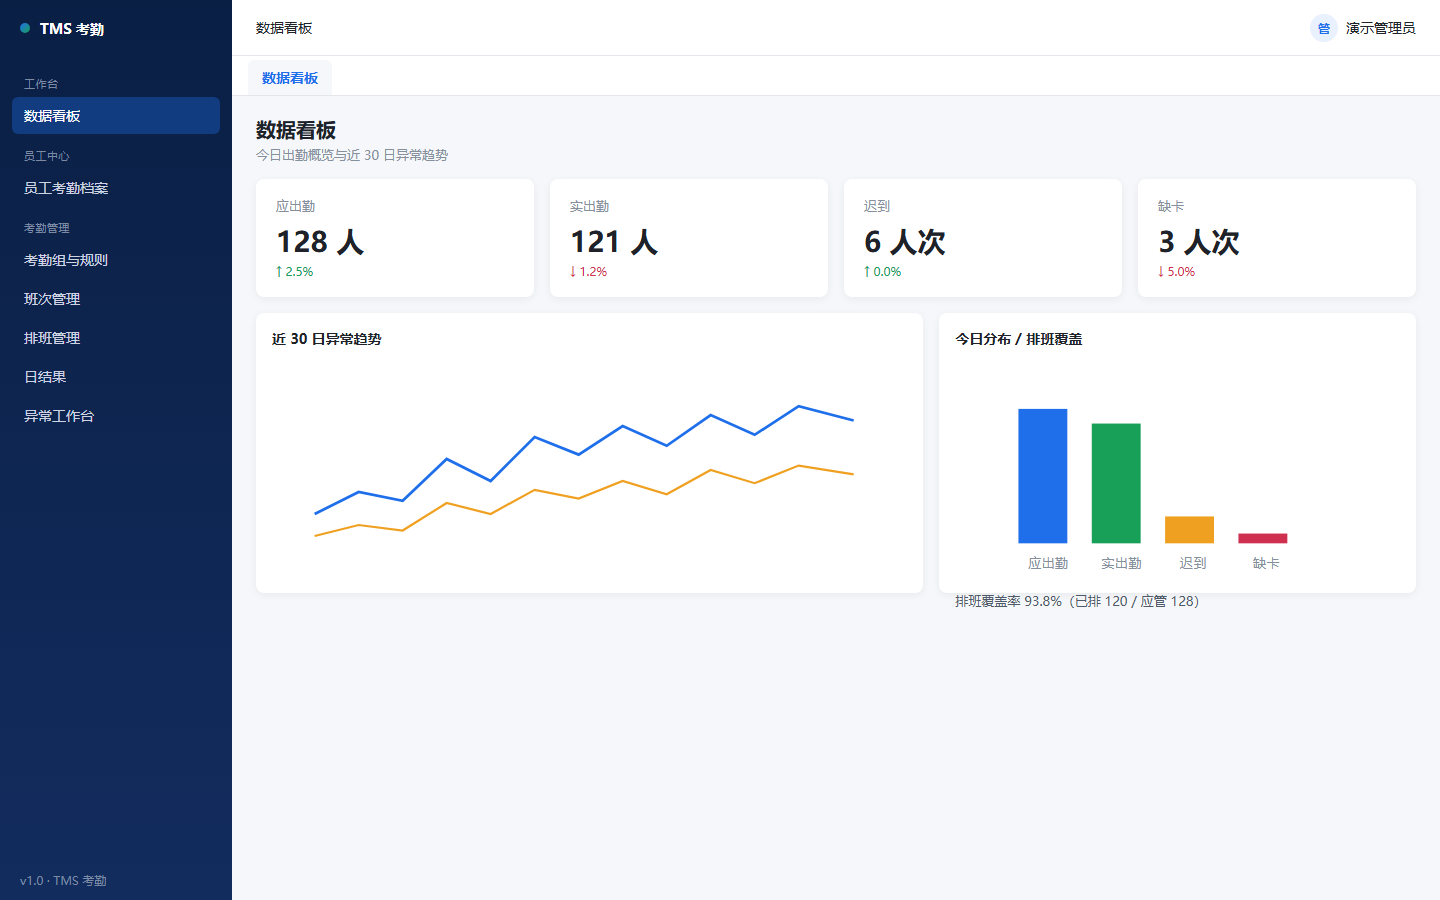The image size is (1440, 900).
Task: Click the v1.0 · TMS 考勤 footer text
Action: click(63, 881)
